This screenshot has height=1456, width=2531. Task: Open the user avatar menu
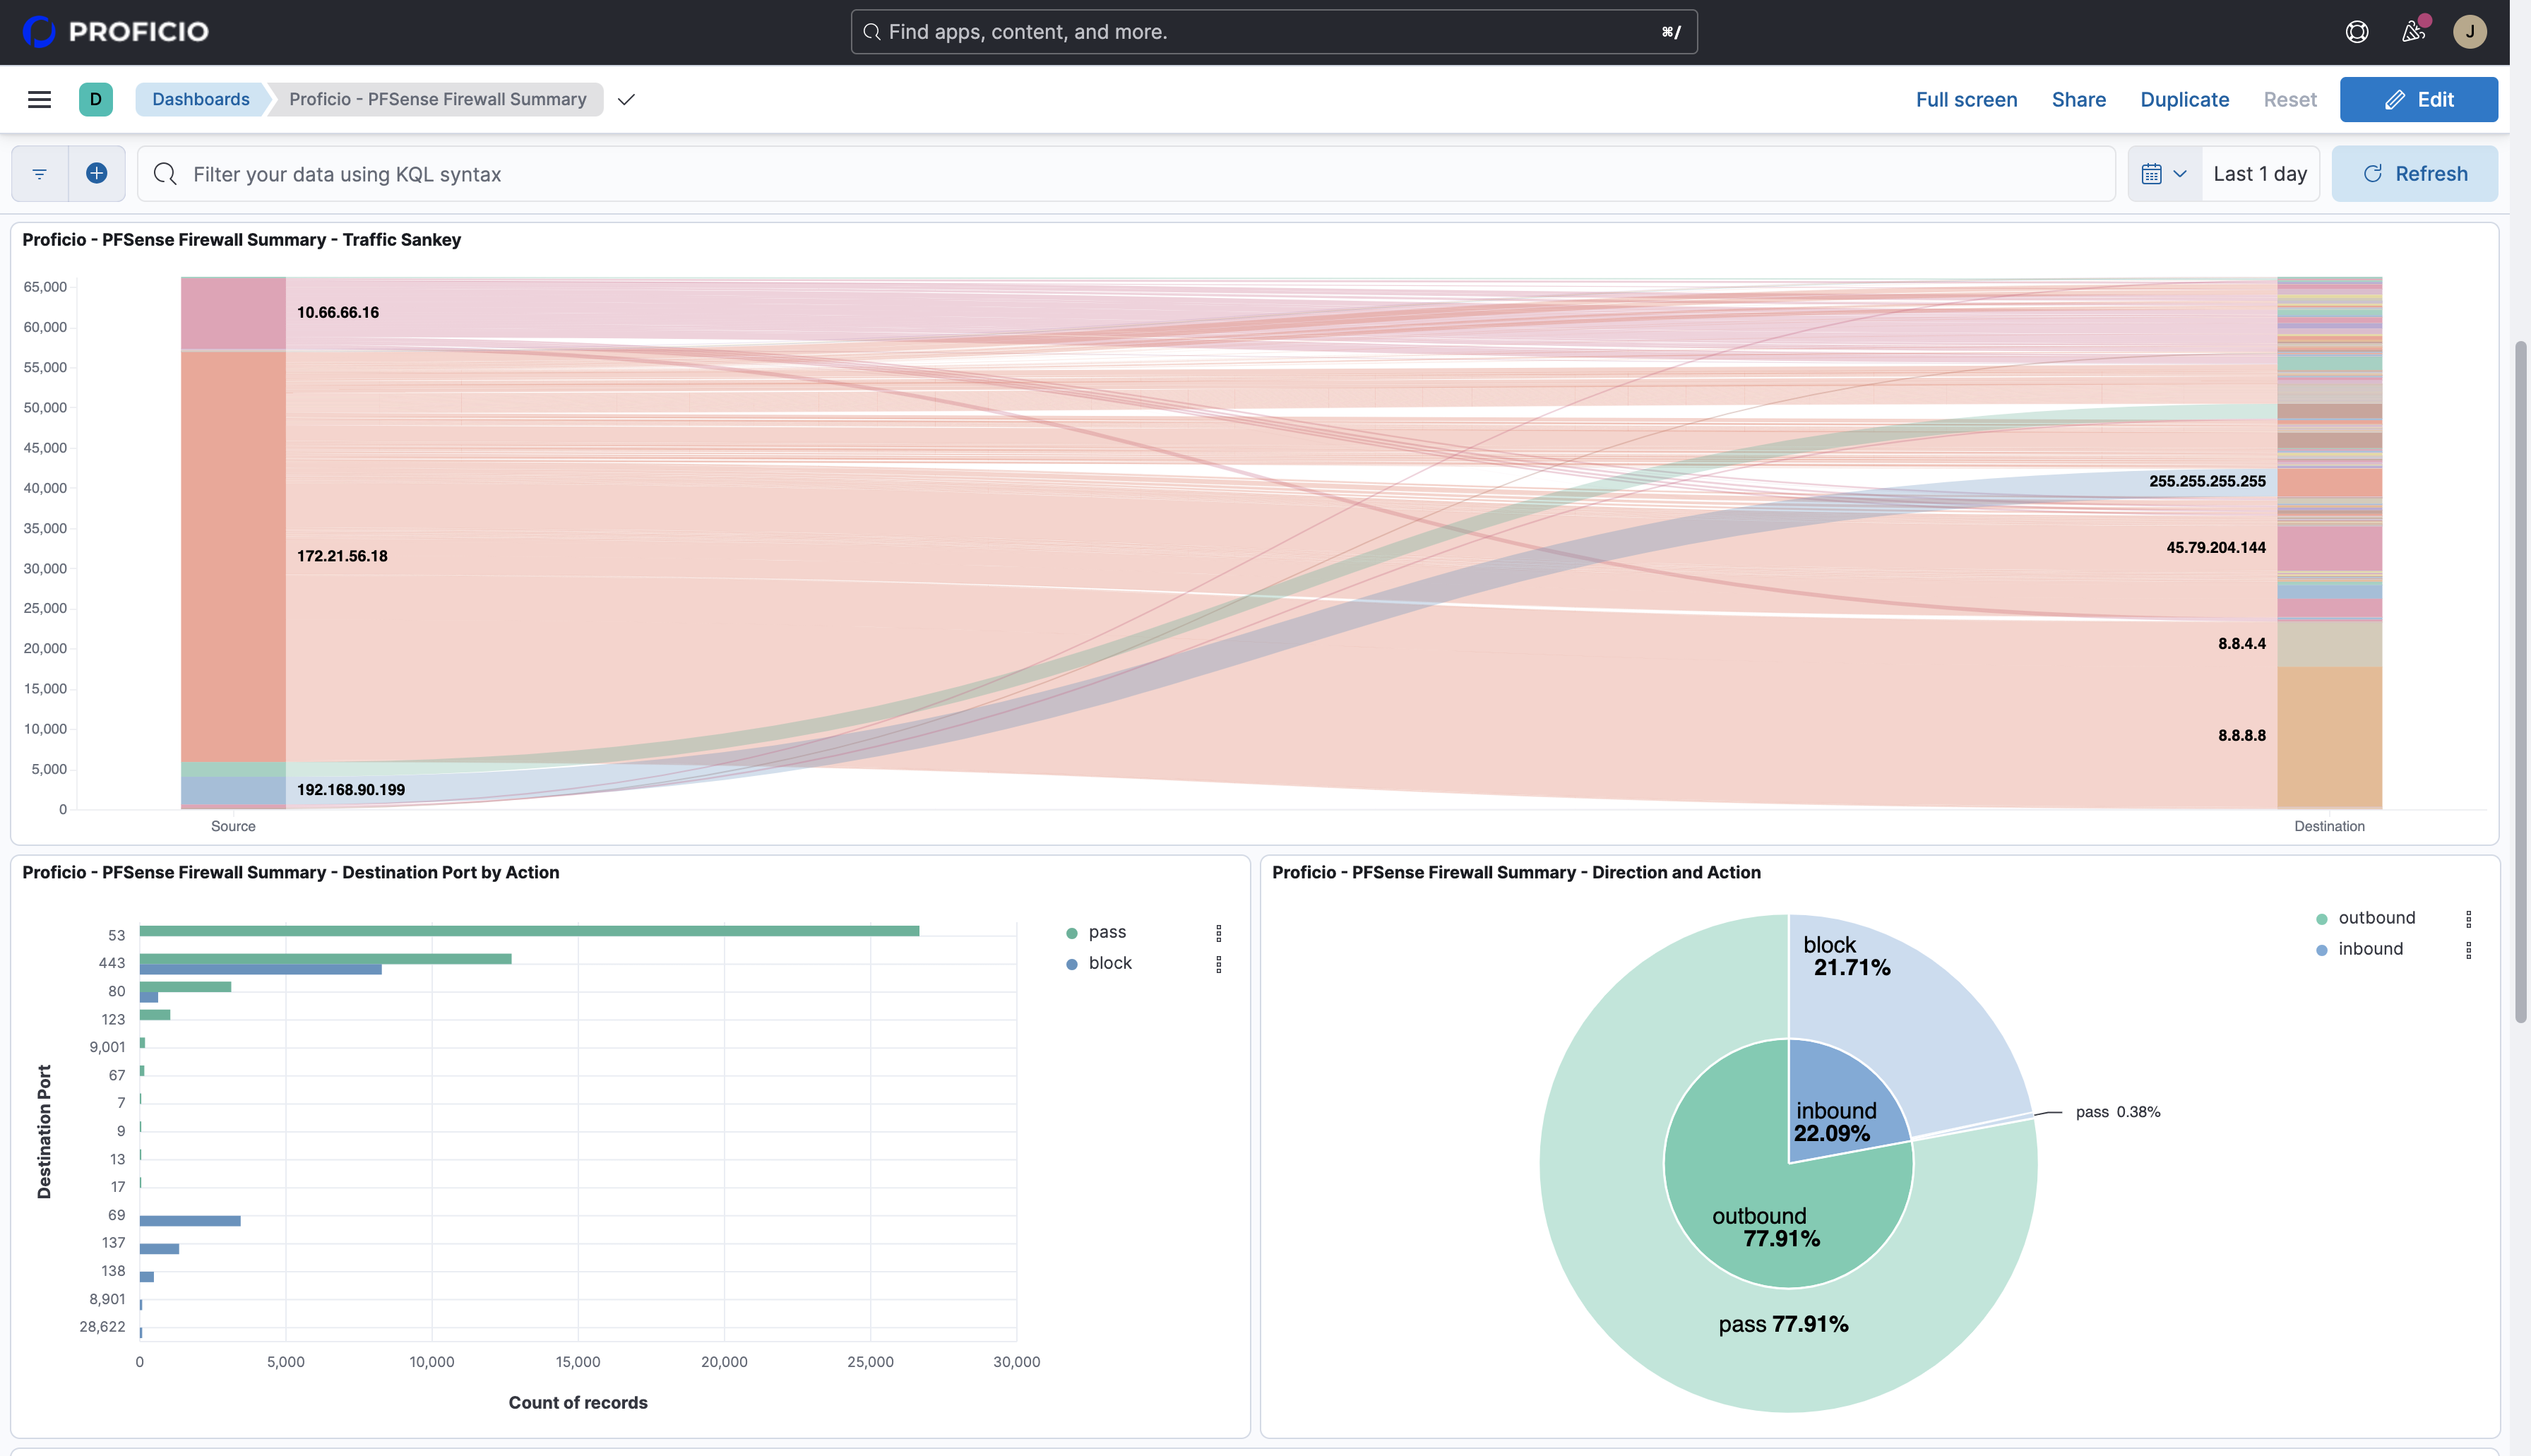pyautogui.click(x=2469, y=32)
